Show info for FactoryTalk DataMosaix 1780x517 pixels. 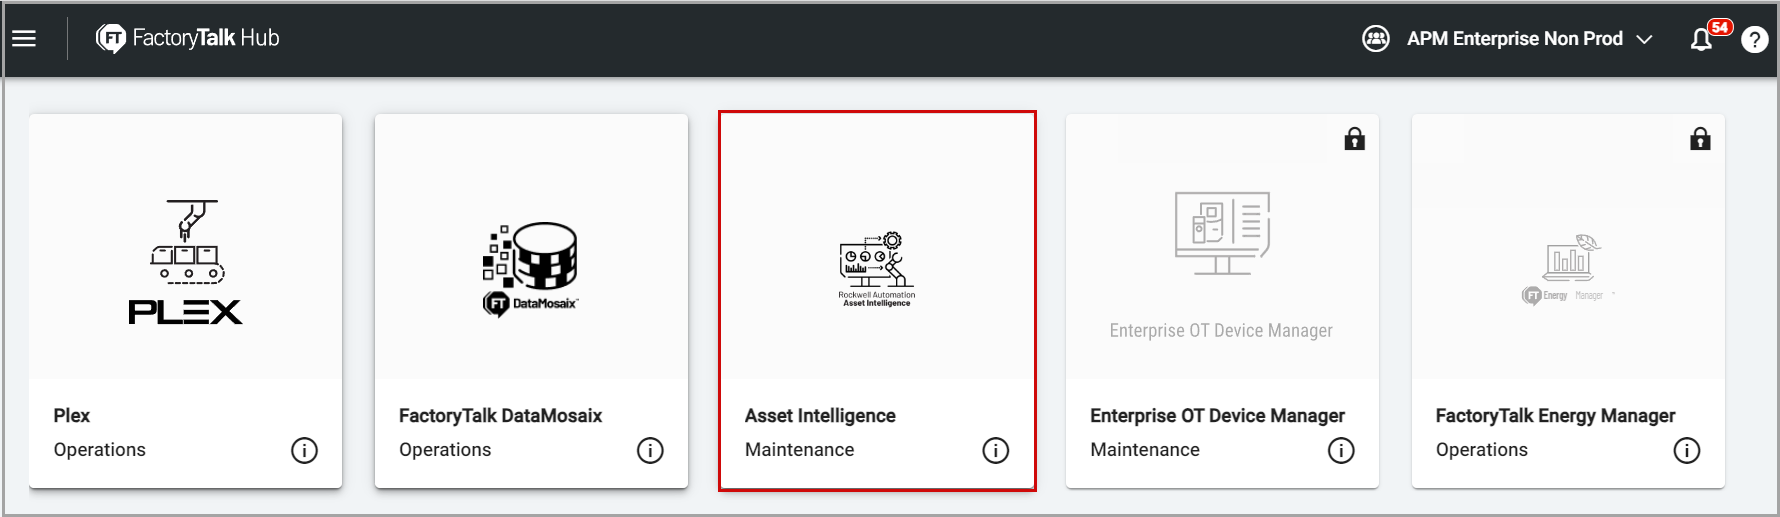point(650,451)
